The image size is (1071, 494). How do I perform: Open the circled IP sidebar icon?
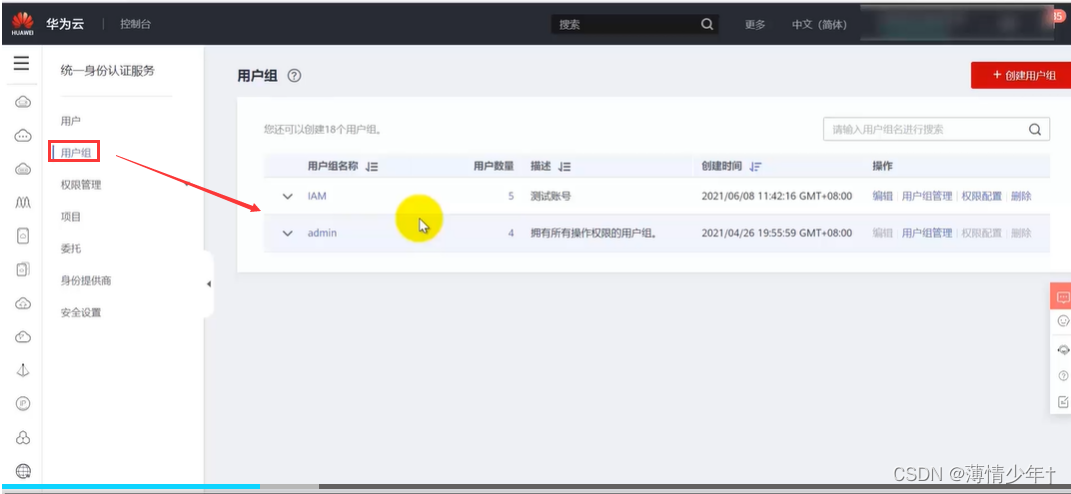[x=23, y=404]
